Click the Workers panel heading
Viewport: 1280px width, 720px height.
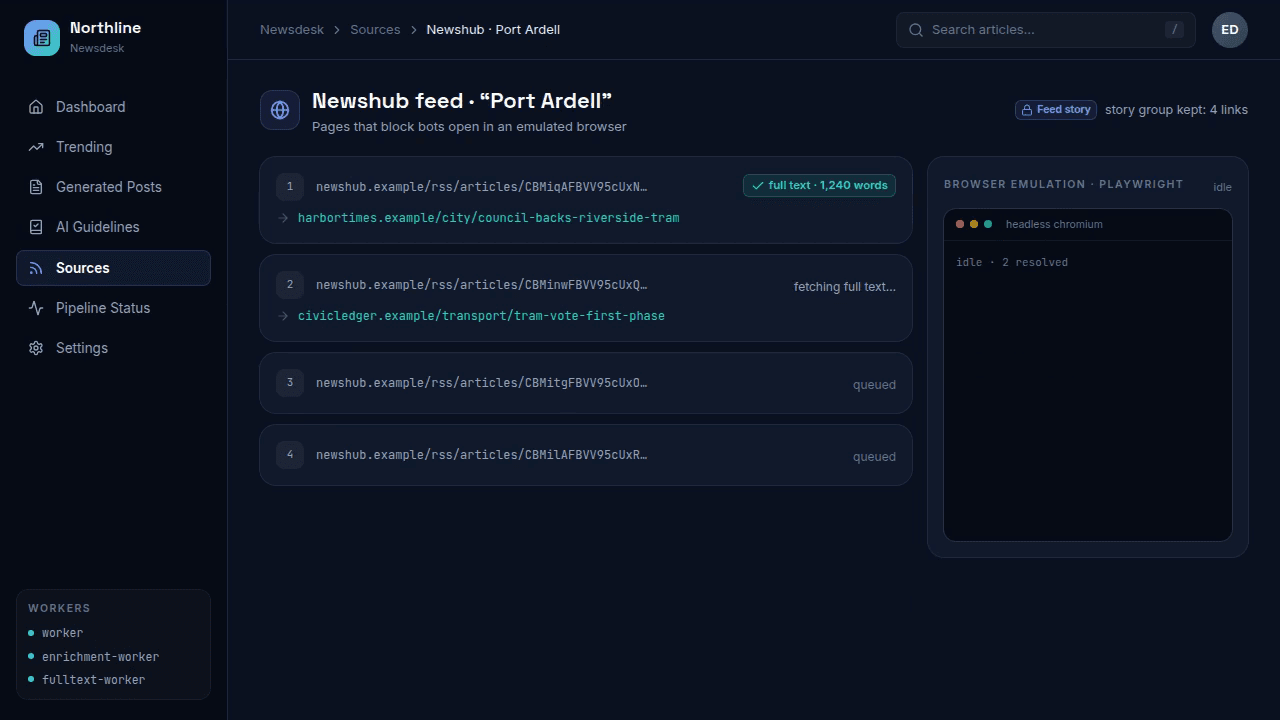59,608
